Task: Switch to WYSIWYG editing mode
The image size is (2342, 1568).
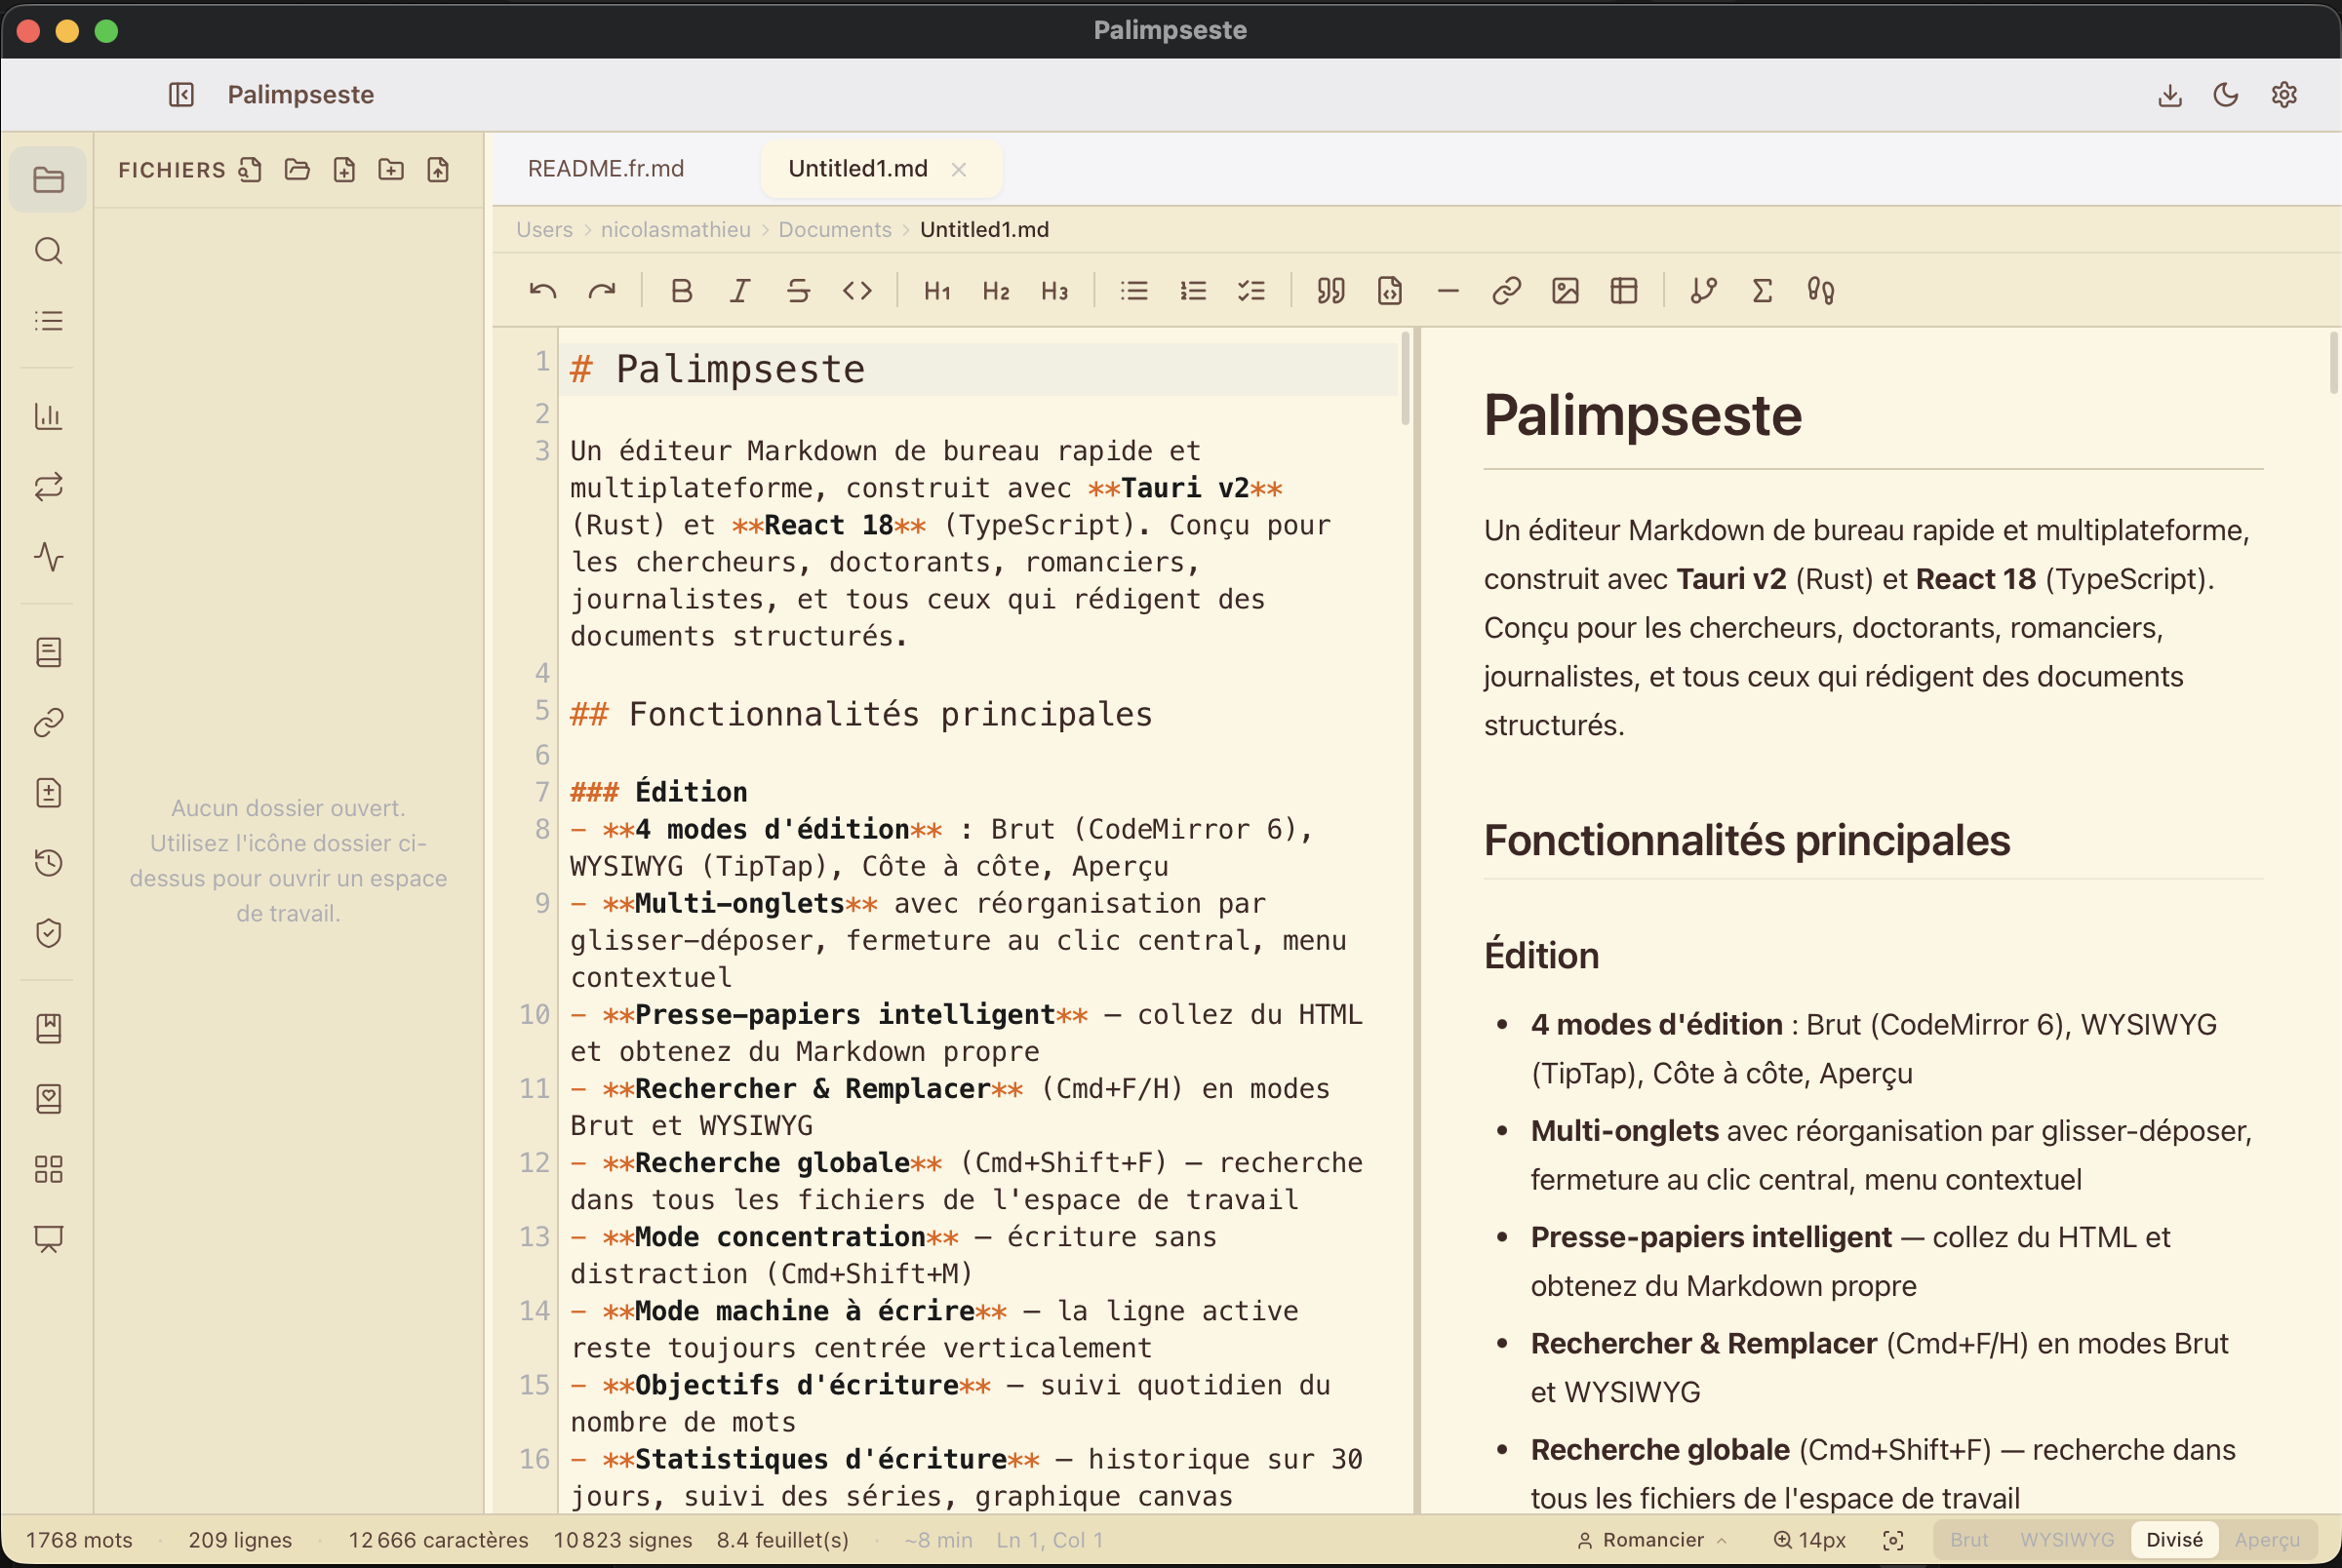Action: (2067, 1540)
